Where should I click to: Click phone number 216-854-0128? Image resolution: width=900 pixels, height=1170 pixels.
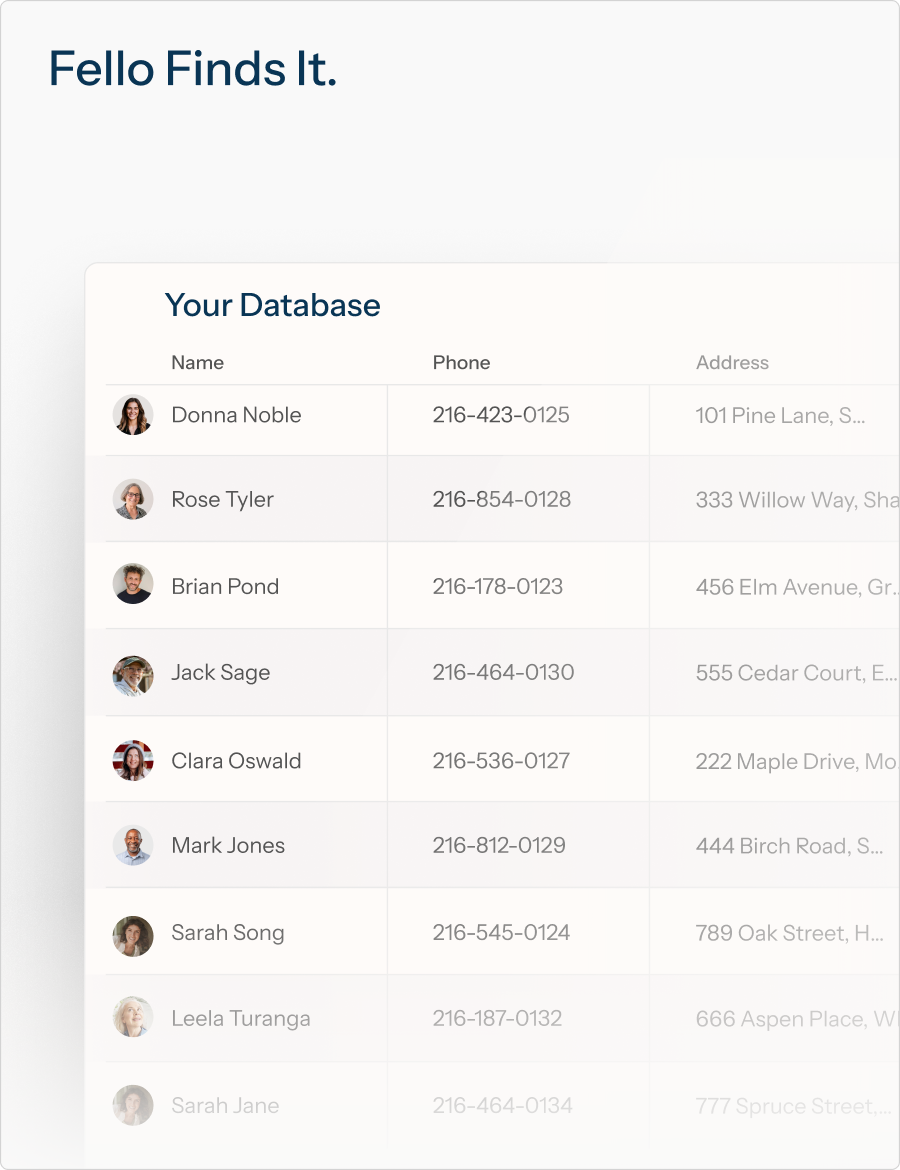click(x=501, y=499)
